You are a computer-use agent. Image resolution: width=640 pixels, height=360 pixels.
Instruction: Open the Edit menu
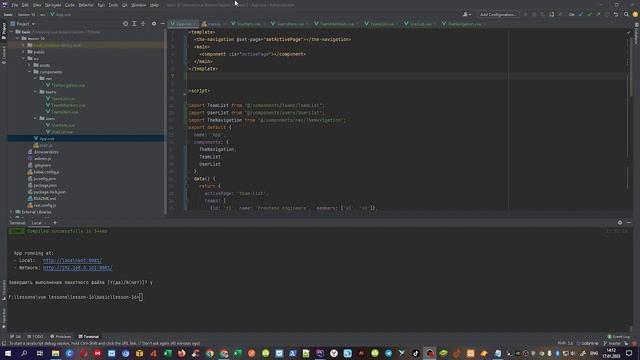(x=25, y=5)
